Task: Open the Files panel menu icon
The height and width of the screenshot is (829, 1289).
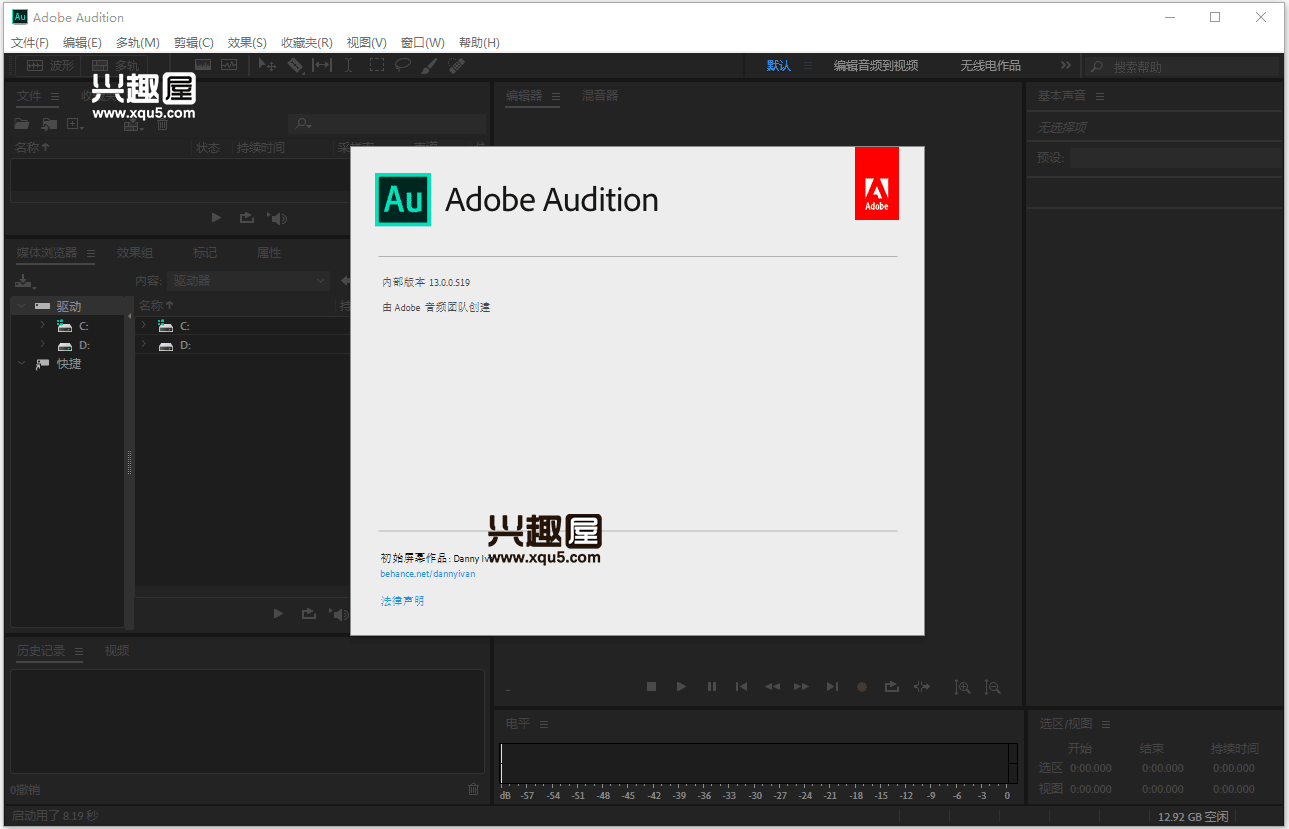Action: click(55, 97)
